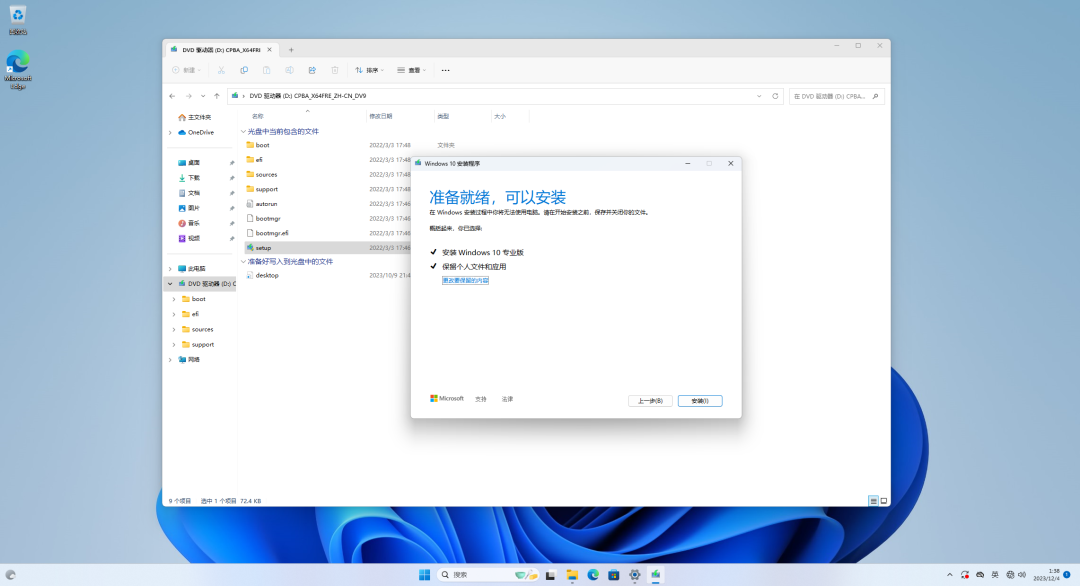Image resolution: width=1080 pixels, height=586 pixels.
Task: Click the volume icon in system tray
Action: (1022, 575)
